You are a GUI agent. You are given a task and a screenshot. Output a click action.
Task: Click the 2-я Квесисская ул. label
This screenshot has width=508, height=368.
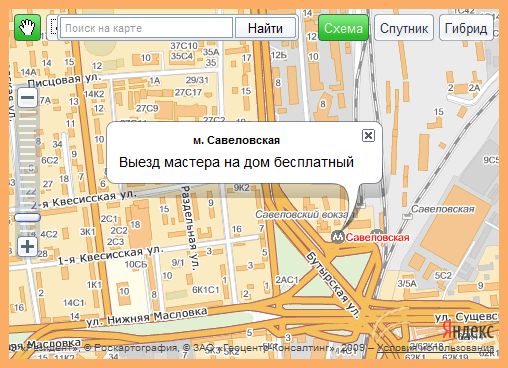(x=84, y=200)
